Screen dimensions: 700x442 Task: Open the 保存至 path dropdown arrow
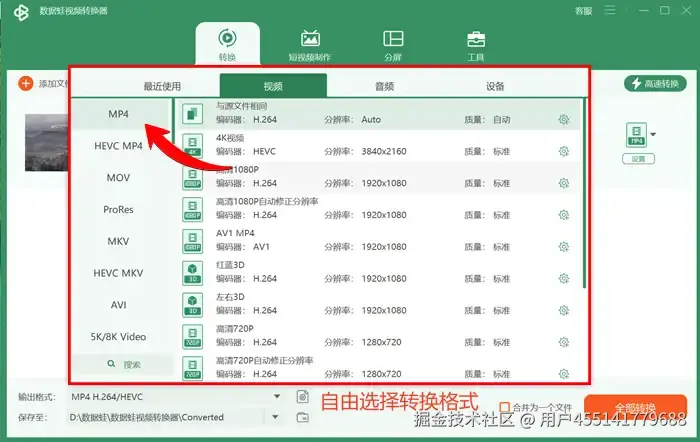275,417
